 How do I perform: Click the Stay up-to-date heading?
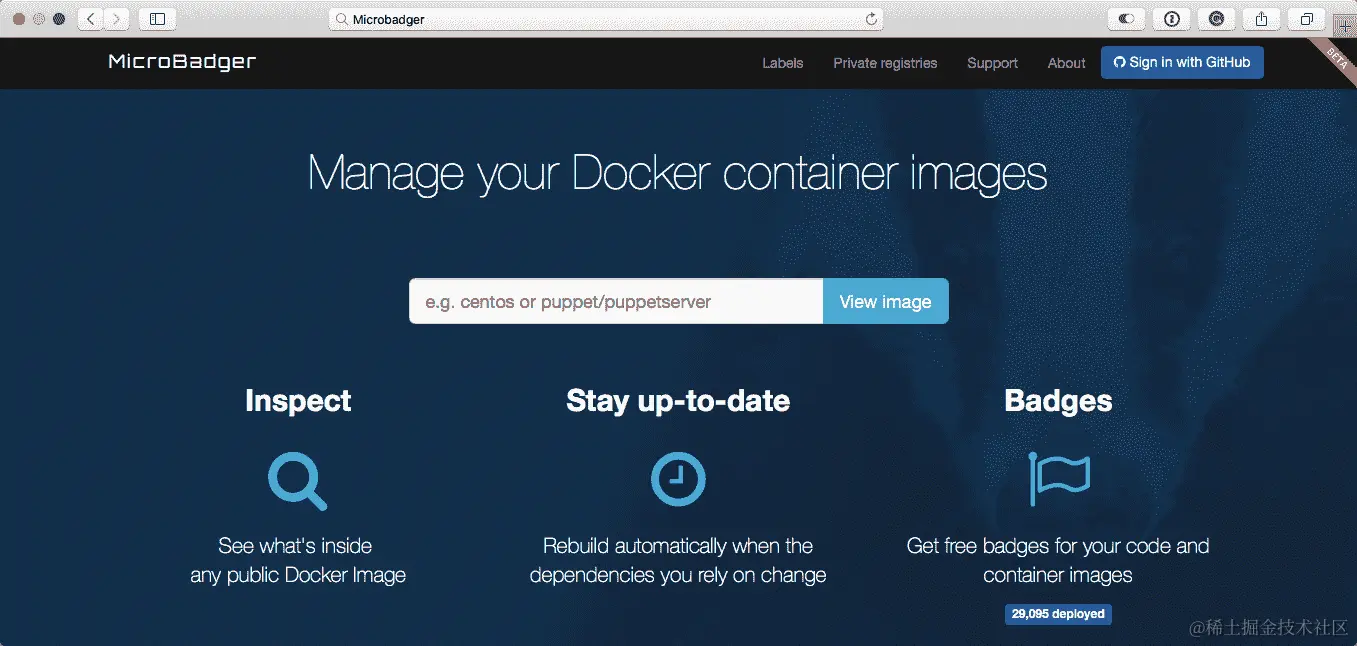[678, 401]
